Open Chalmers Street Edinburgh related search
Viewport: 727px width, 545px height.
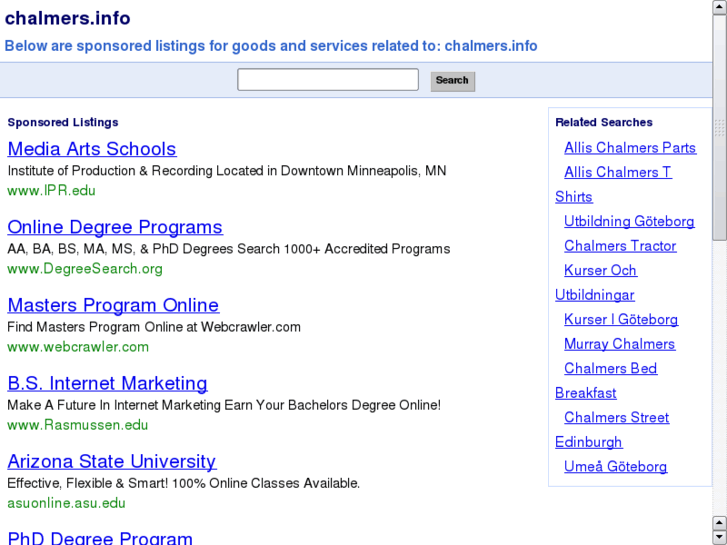point(617,417)
